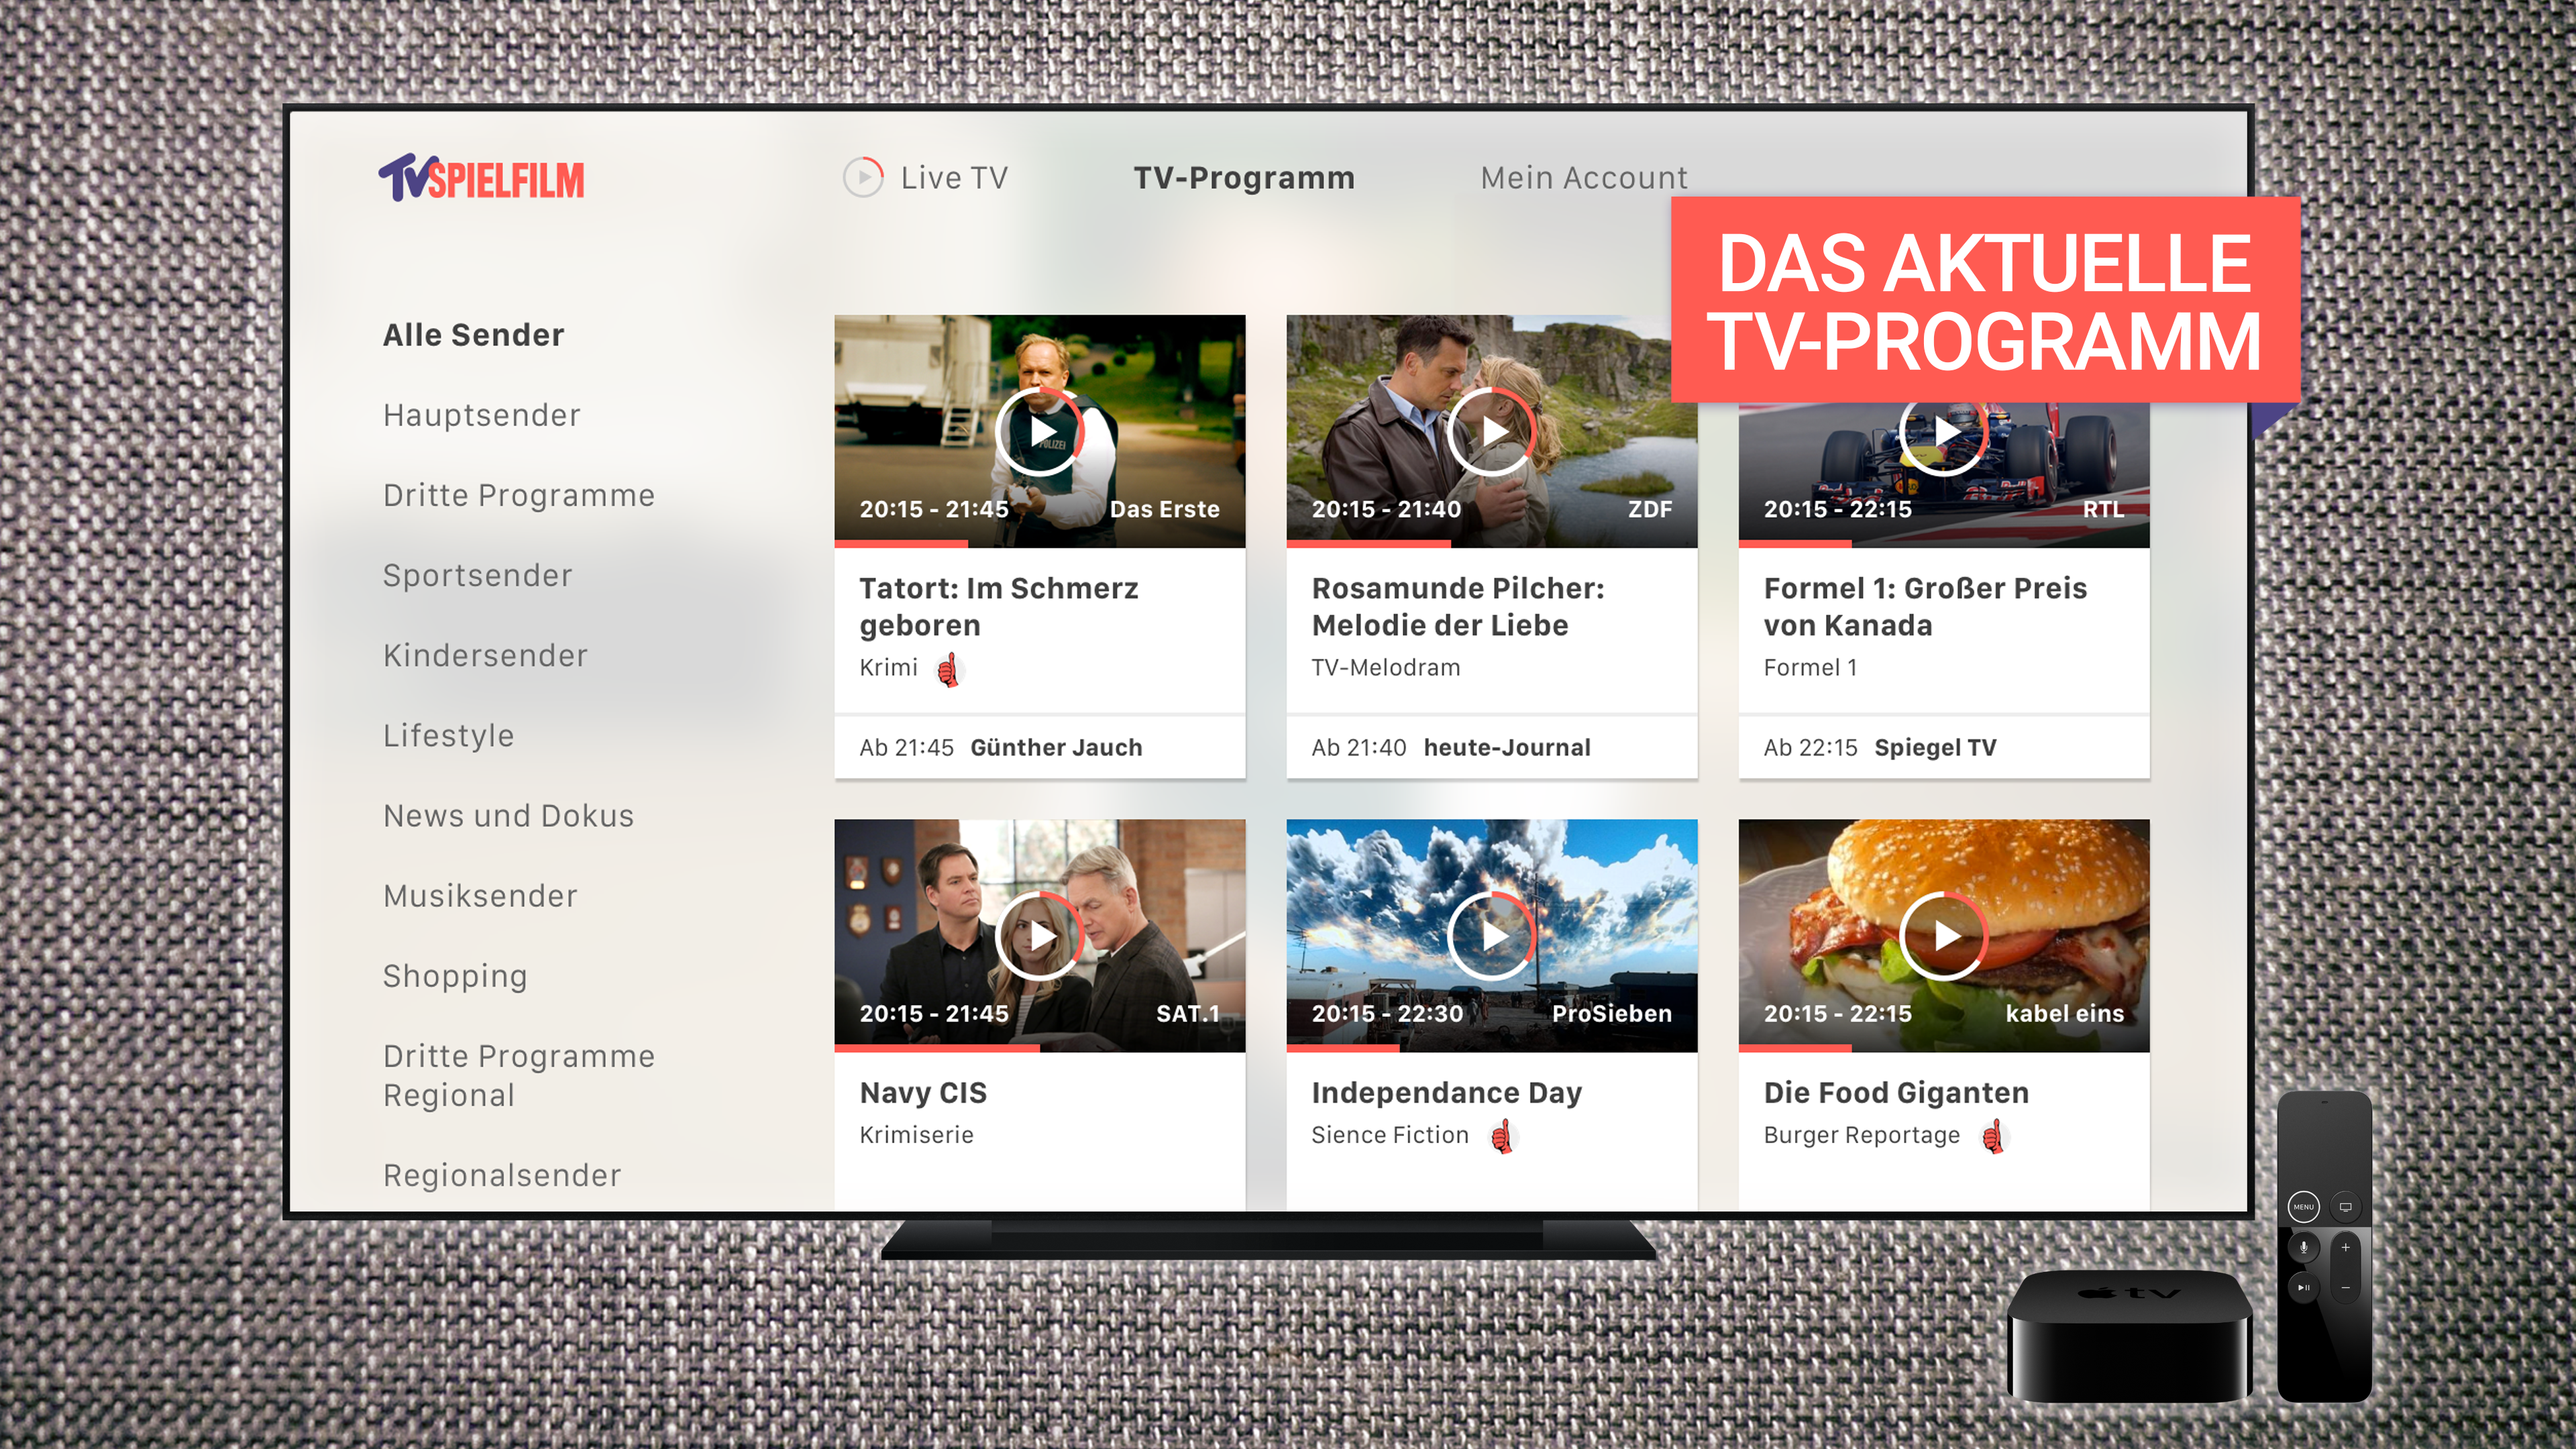Play Die Food Giganten on kabel eins
This screenshot has width=2576, height=1449.
click(x=1944, y=936)
